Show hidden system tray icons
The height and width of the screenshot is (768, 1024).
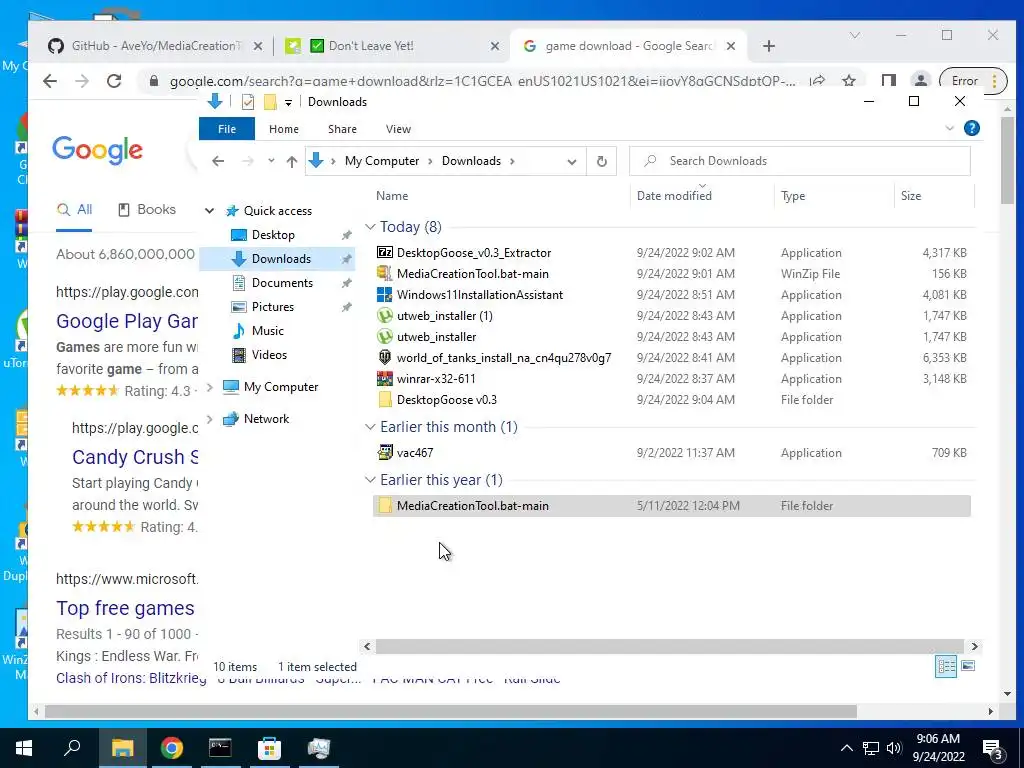[846, 748]
